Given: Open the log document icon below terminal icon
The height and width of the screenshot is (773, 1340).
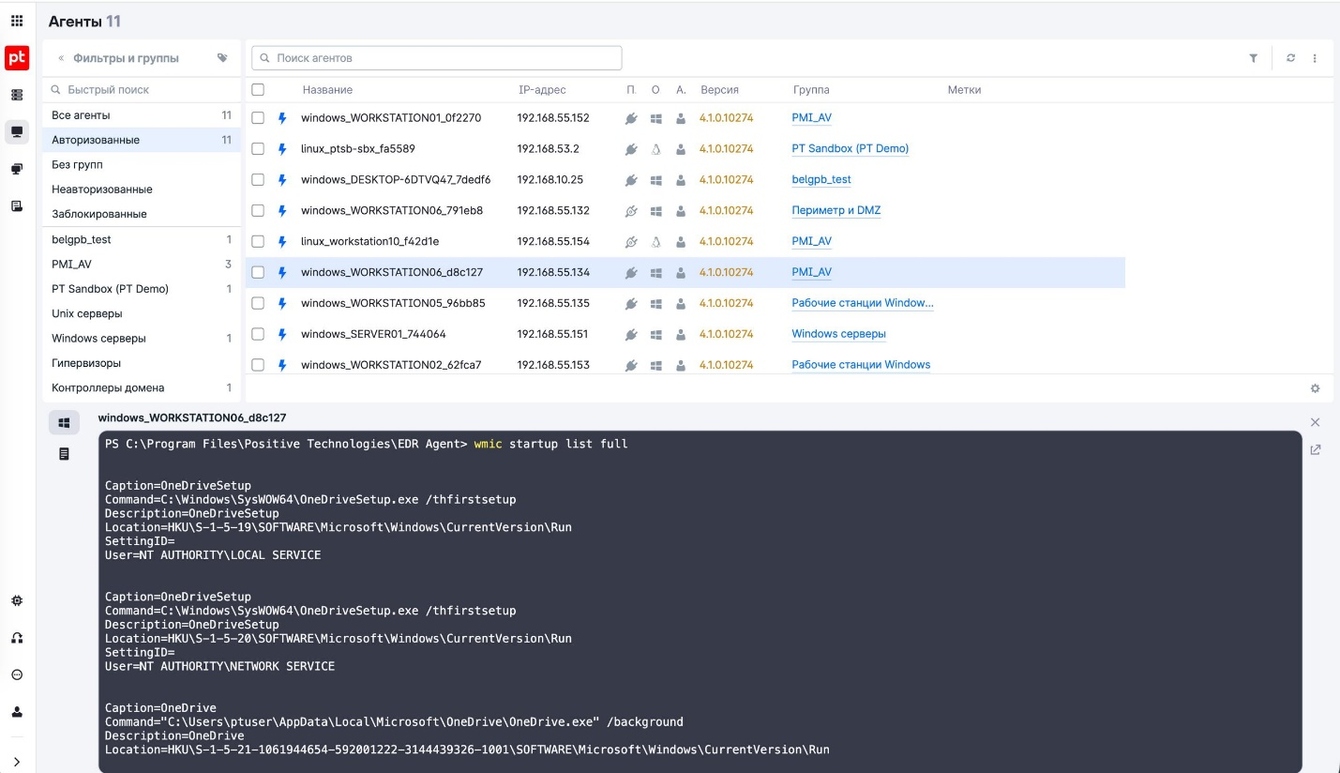Looking at the screenshot, I should point(64,454).
